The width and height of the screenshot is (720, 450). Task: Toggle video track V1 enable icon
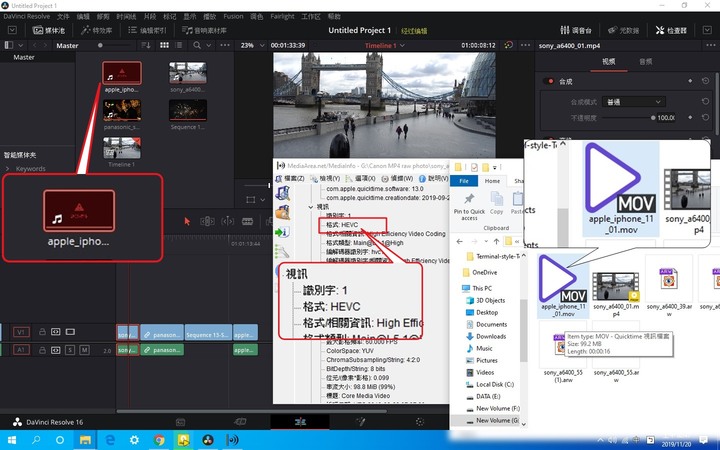pyautogui.click(x=70, y=332)
